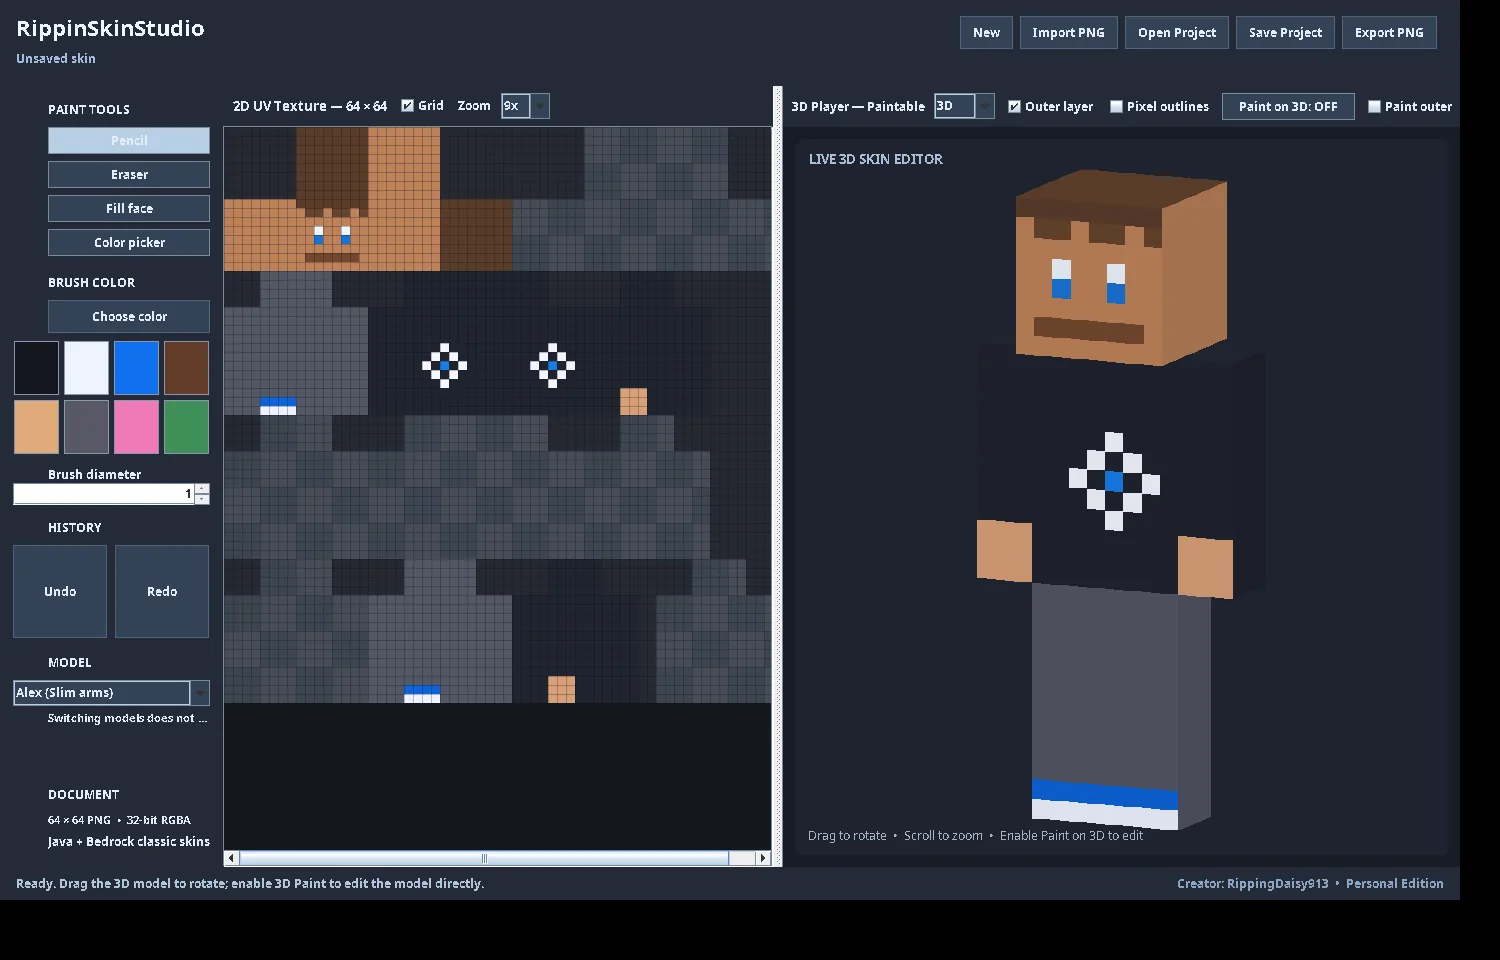Click the Brush diameter value field
1500x960 pixels.
[x=103, y=494]
